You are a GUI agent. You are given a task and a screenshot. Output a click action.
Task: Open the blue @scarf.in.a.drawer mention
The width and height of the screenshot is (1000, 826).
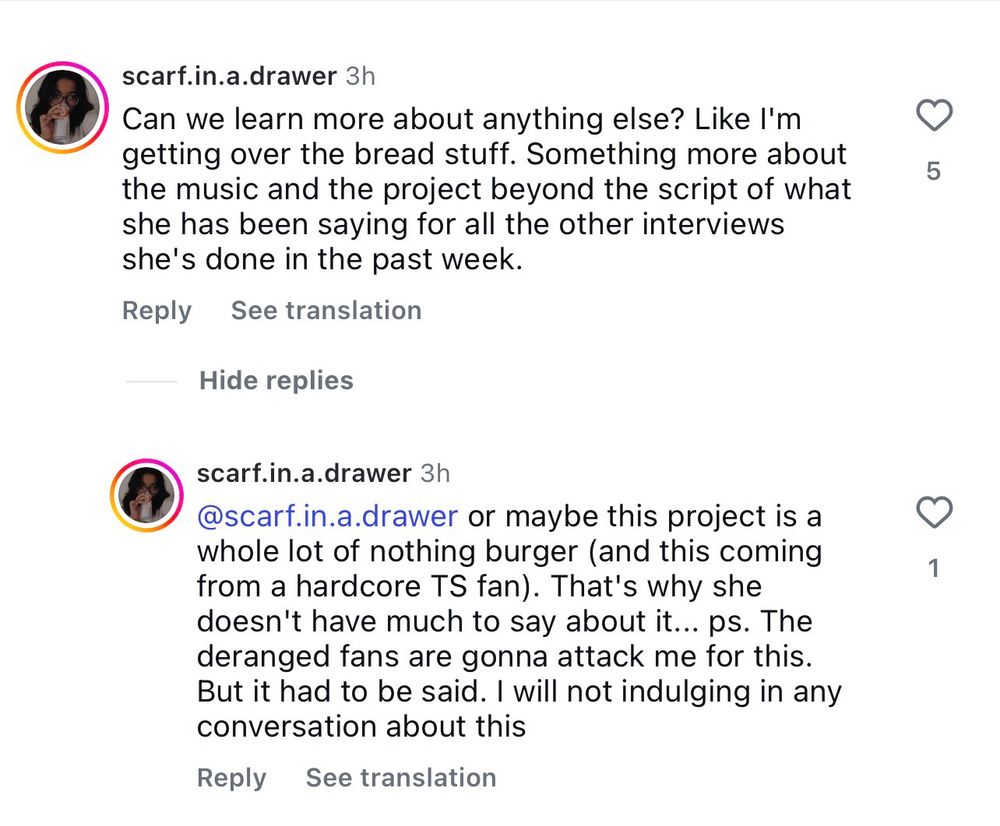pos(327,517)
